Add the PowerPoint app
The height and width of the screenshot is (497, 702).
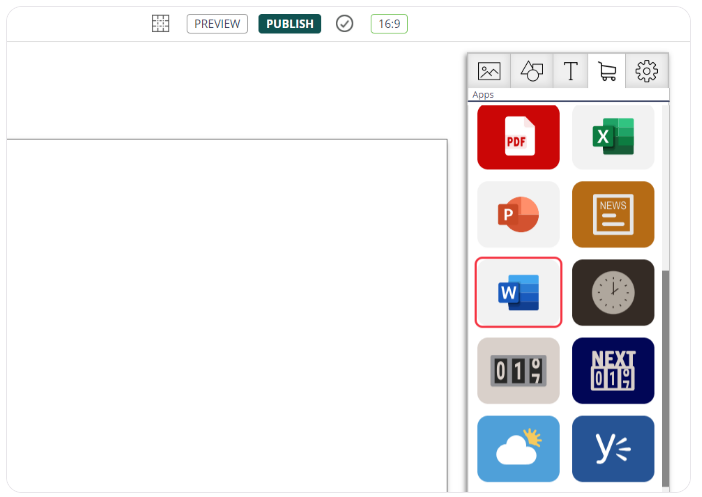click(518, 214)
